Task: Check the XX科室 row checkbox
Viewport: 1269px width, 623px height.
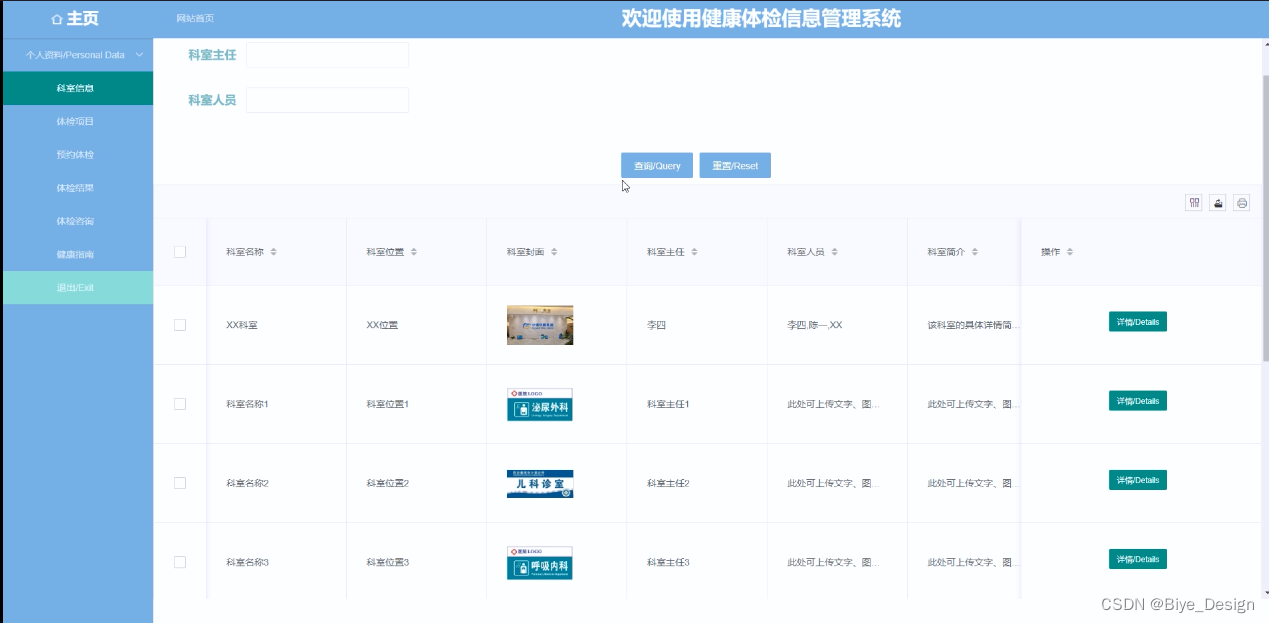Action: pyautogui.click(x=180, y=325)
